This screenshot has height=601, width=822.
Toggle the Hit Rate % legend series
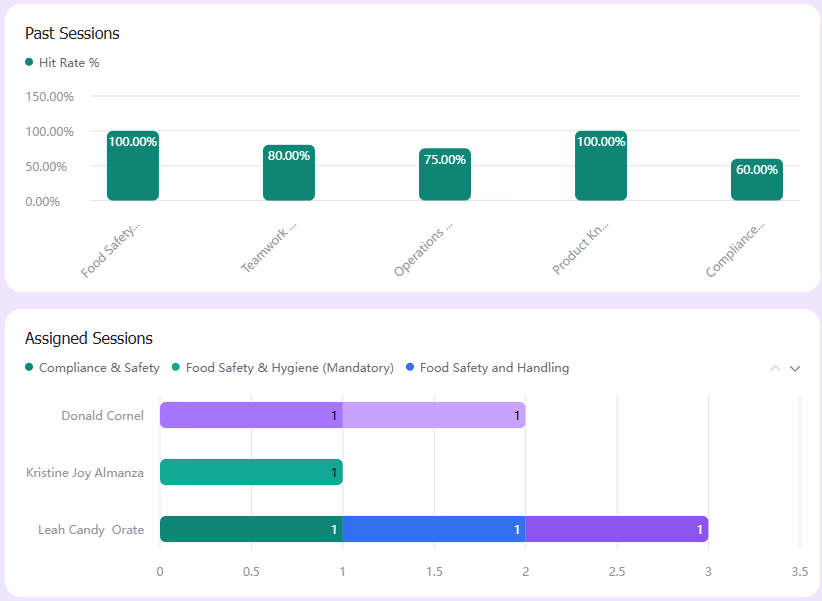(x=62, y=62)
